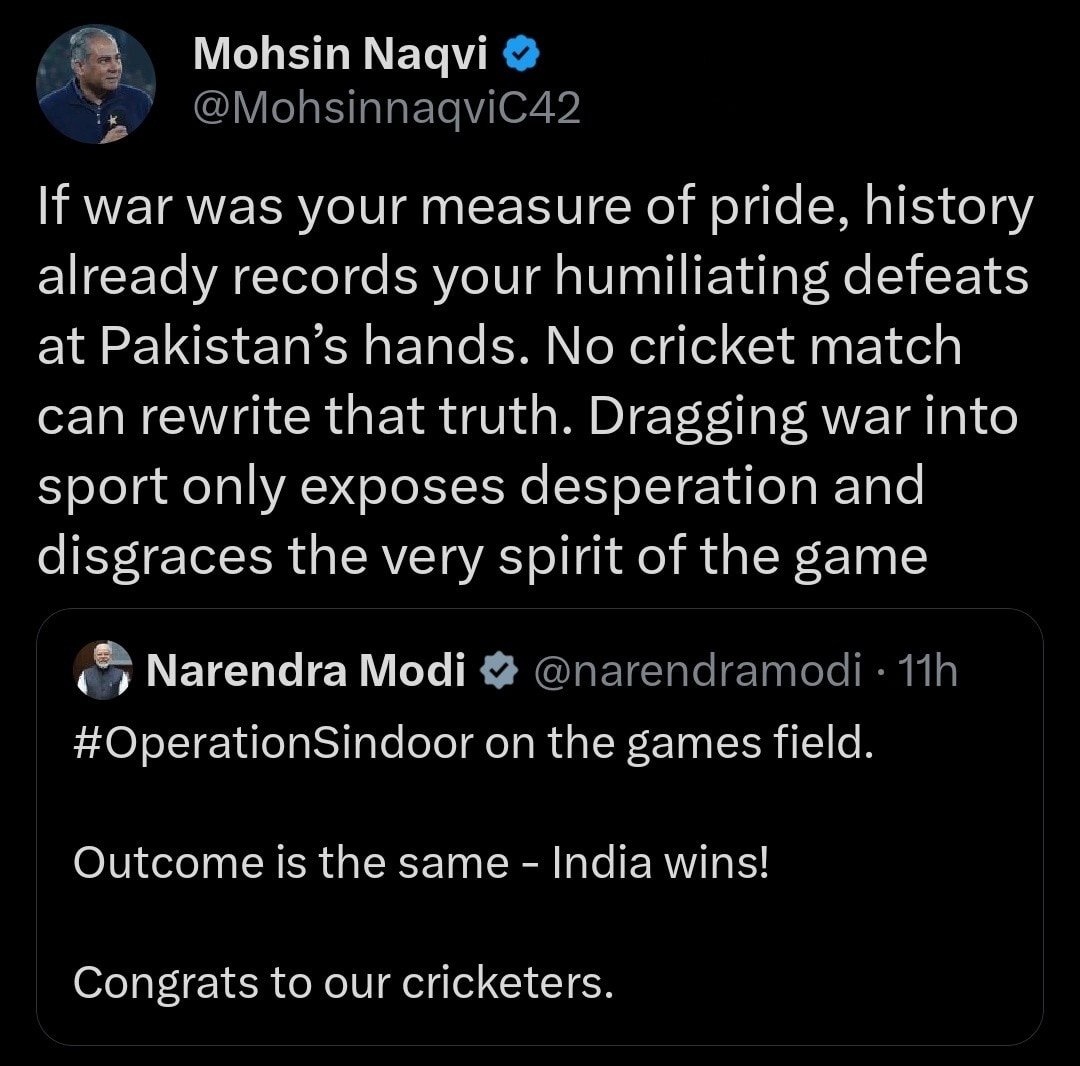The image size is (1080, 1066).
Task: Click the line "Outcome is the same - India wins!"
Action: 421,863
